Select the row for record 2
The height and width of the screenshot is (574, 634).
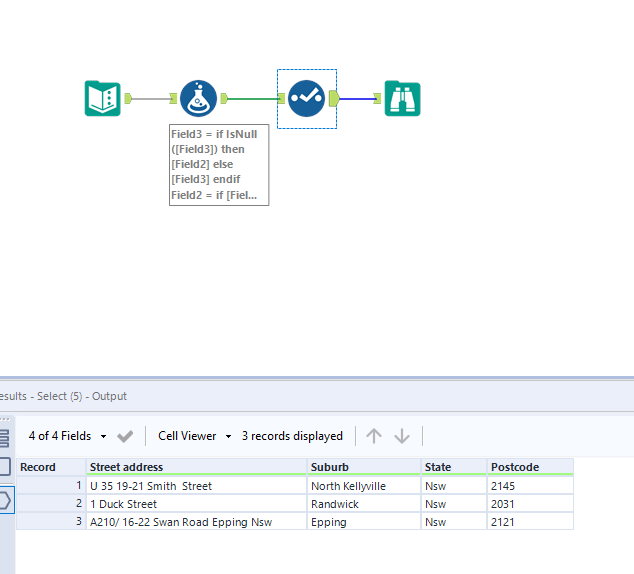(50, 504)
